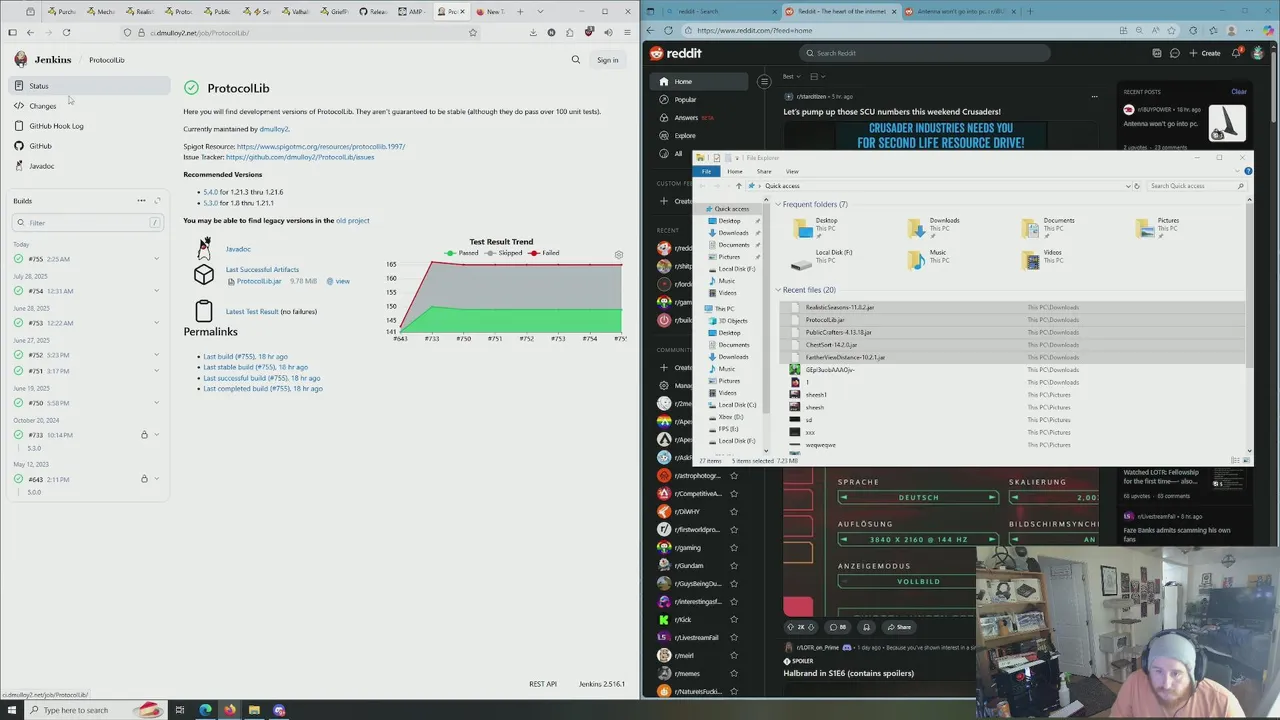Open Changes code icon in Jenkins sidebar
The image size is (1280, 720).
[x=19, y=106]
